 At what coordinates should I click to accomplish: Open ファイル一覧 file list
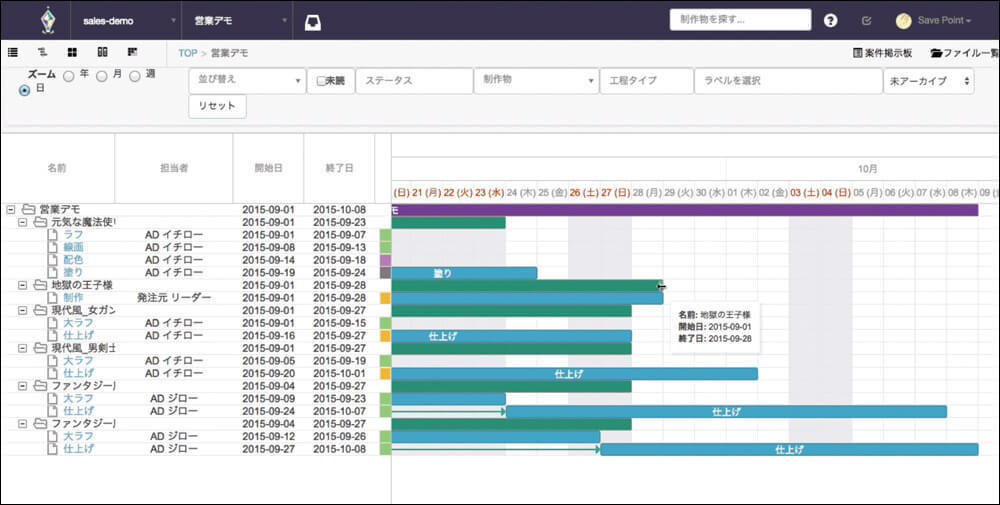(965, 53)
